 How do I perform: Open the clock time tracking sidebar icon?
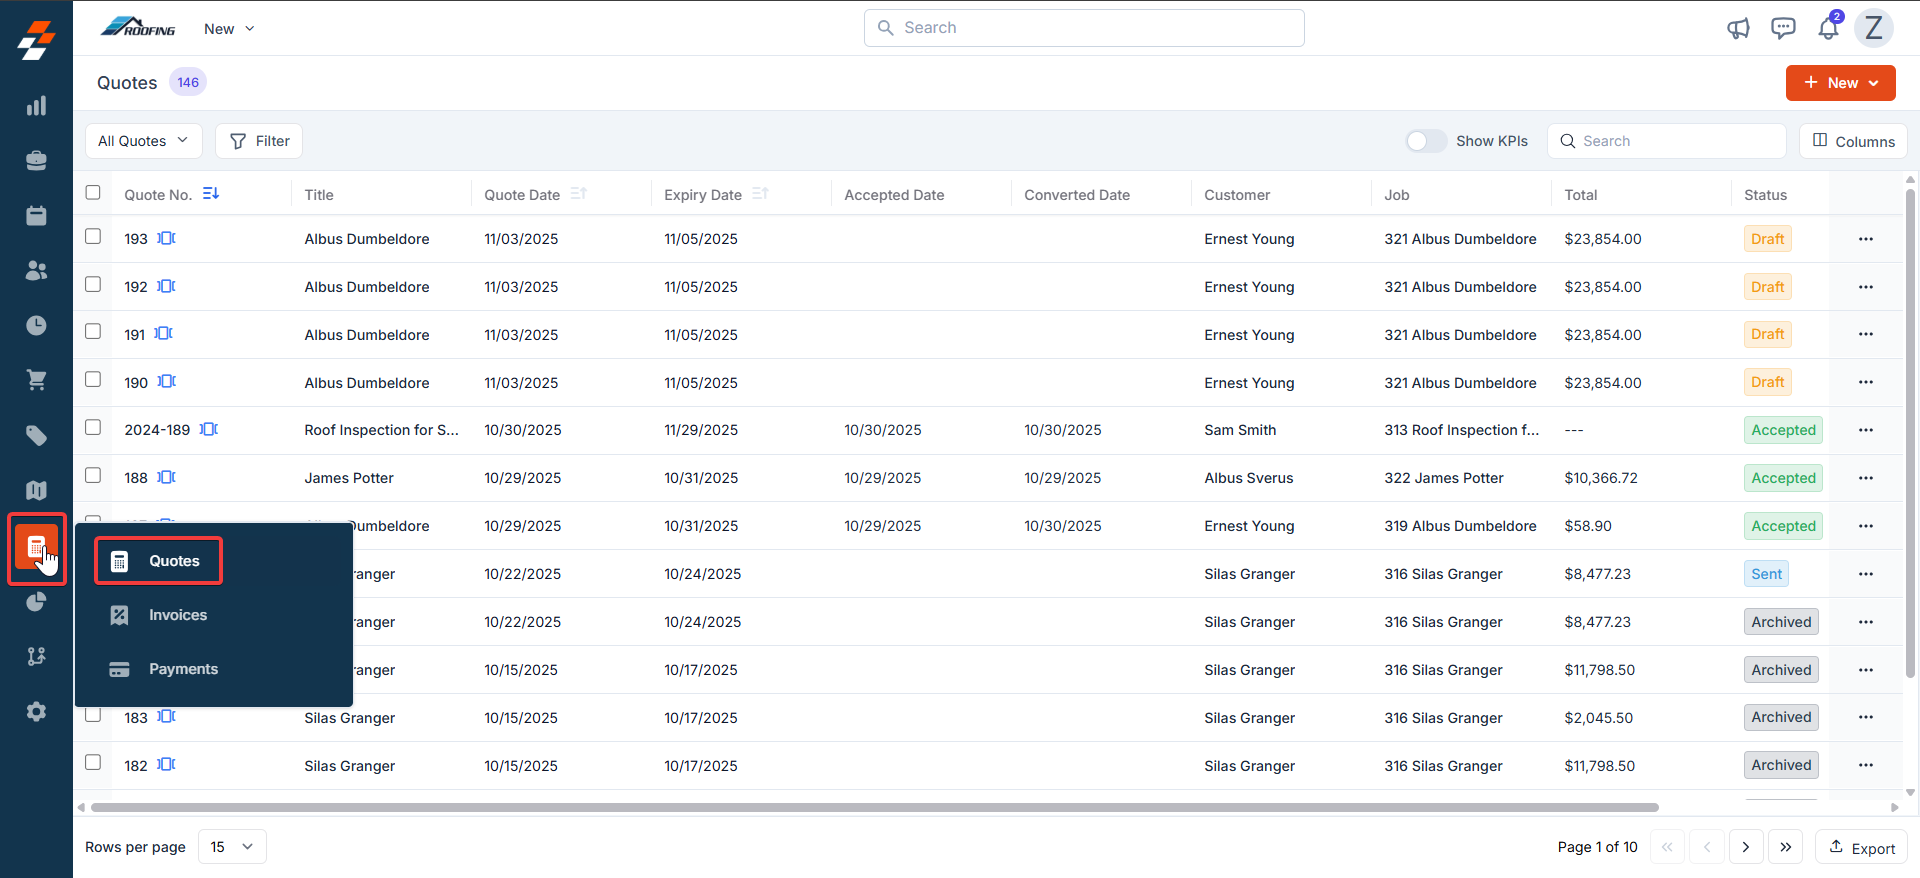pyautogui.click(x=36, y=325)
